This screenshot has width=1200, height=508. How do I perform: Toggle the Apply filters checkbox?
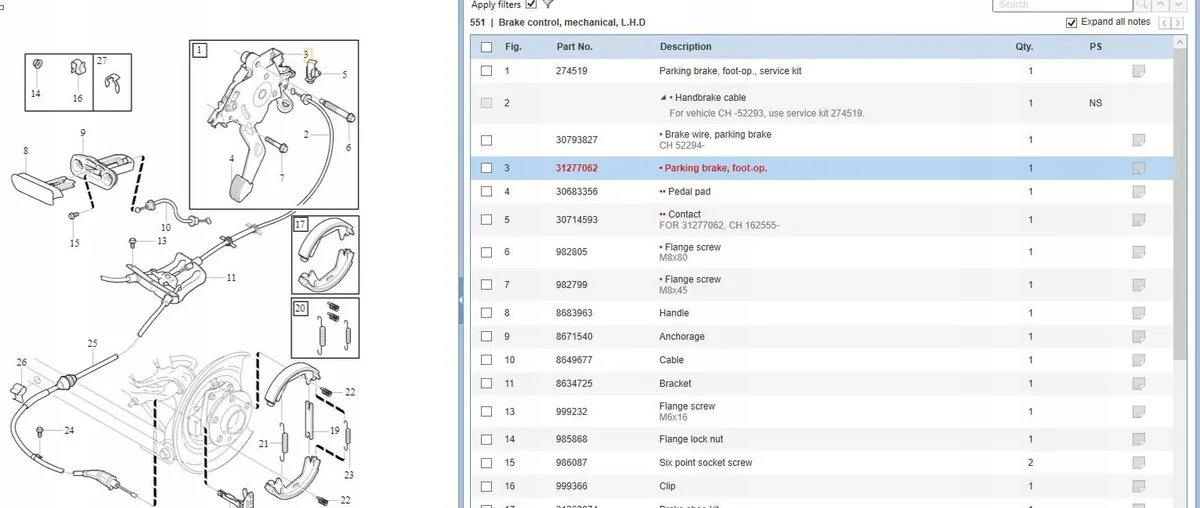click(x=531, y=4)
